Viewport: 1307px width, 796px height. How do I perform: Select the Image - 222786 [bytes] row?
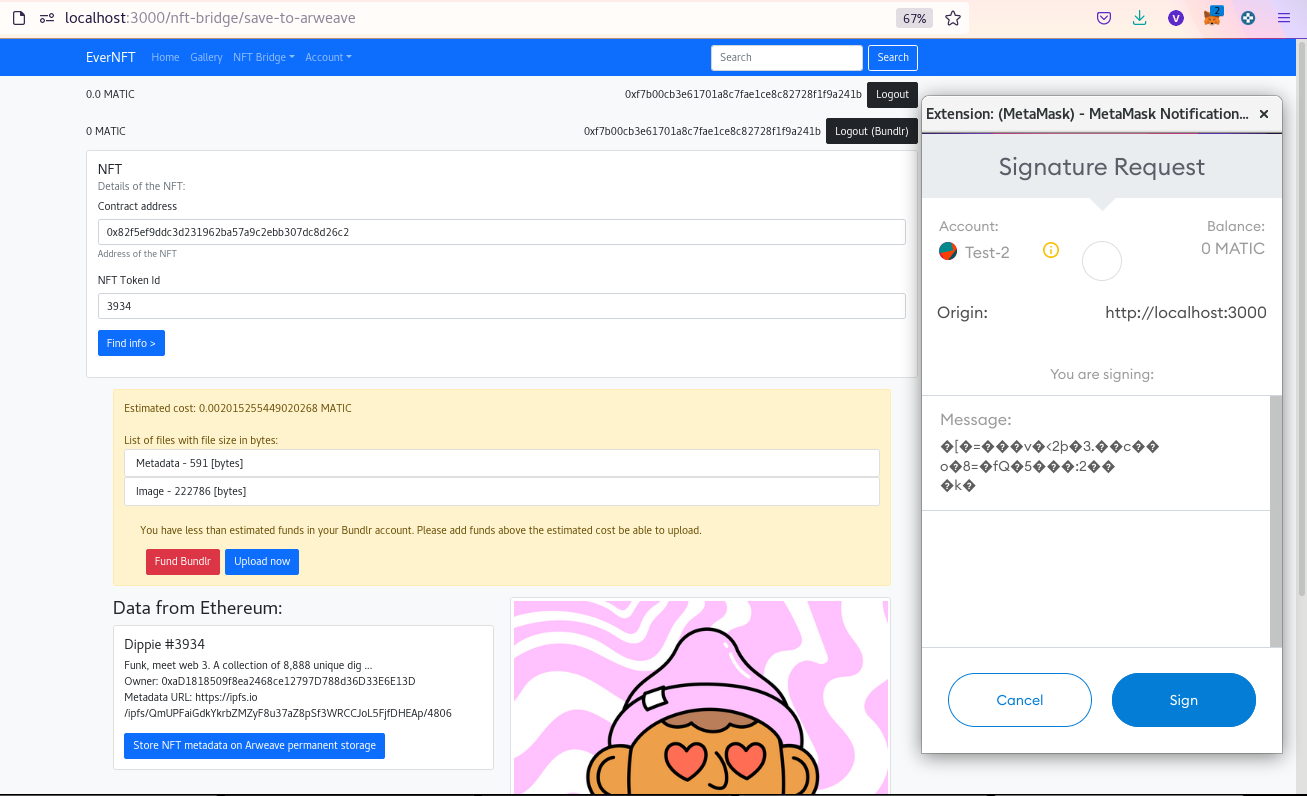point(502,491)
